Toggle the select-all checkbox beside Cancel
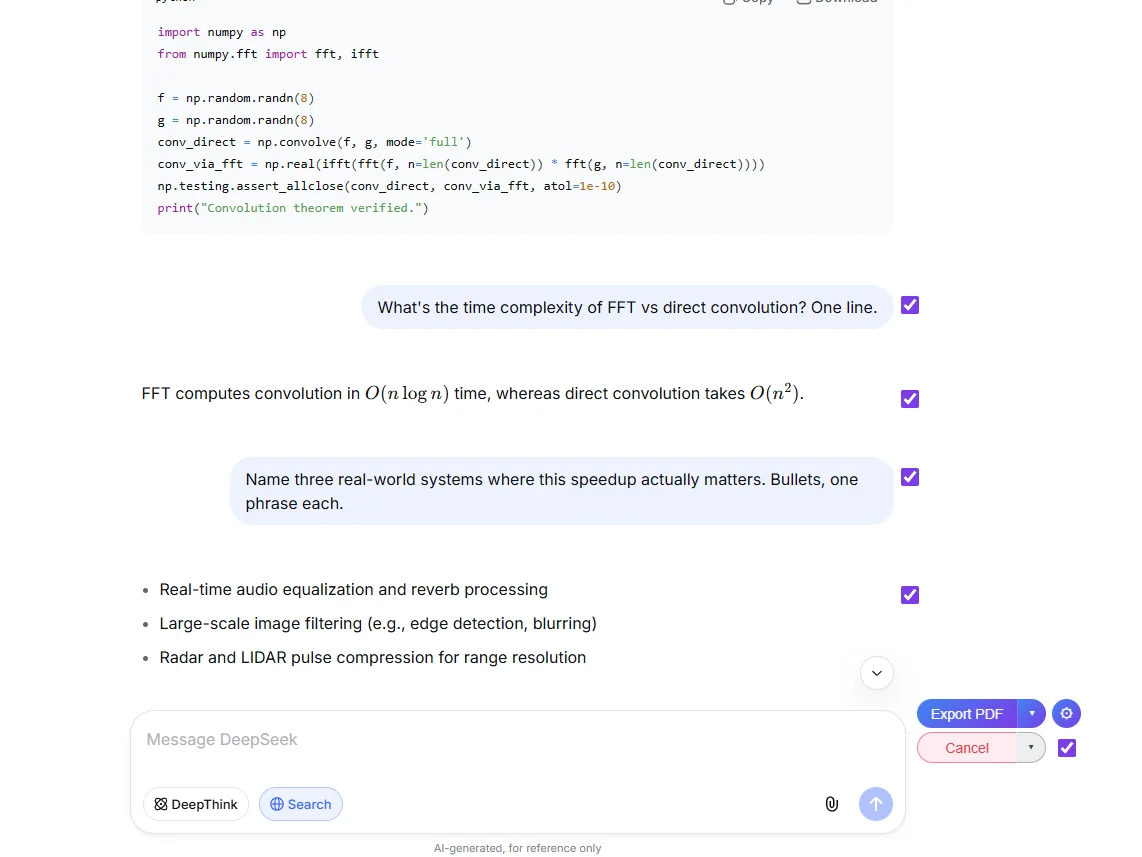The image size is (1142, 857). (1067, 748)
